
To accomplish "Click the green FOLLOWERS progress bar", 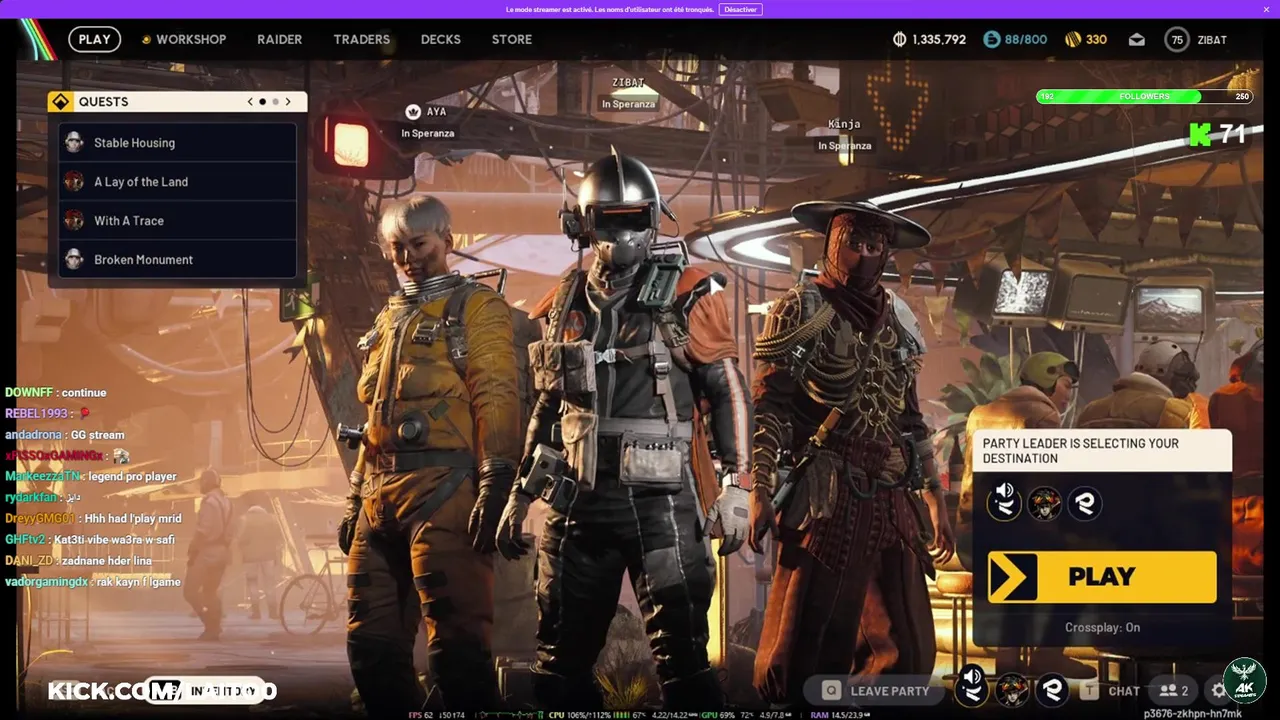I will (1143, 97).
